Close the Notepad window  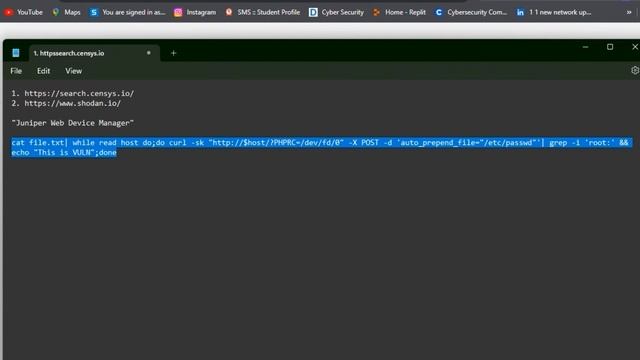tap(635, 47)
